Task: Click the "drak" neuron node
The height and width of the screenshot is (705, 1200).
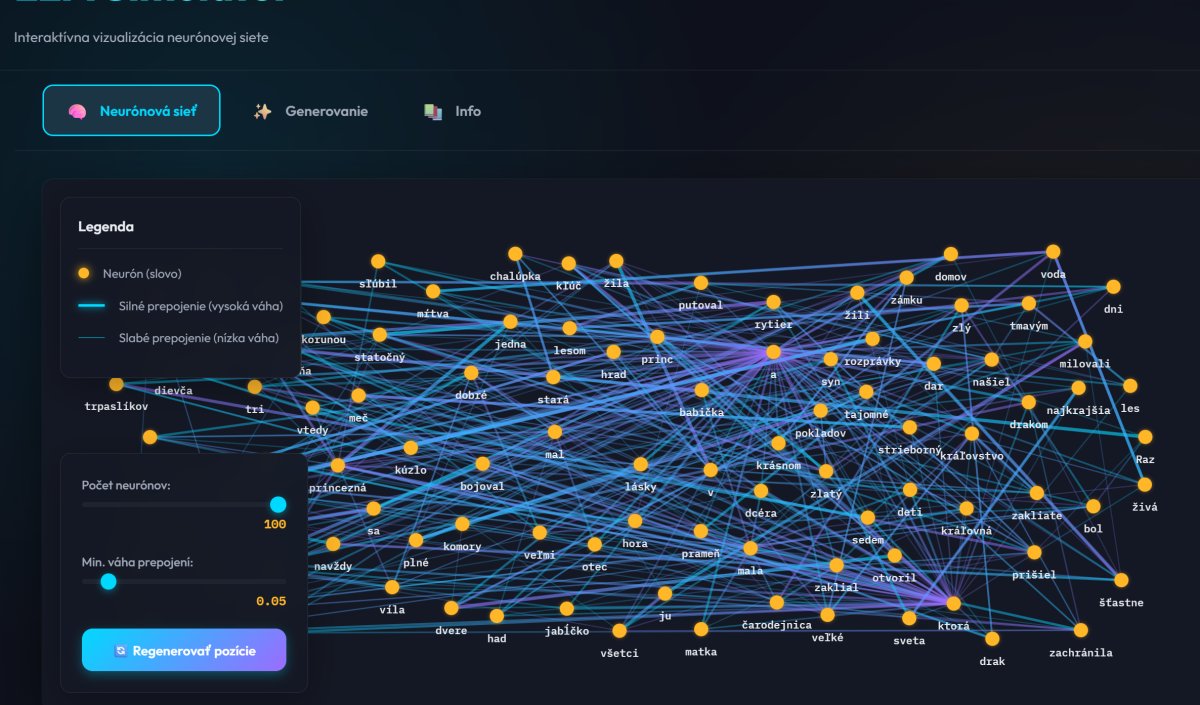Action: click(992, 639)
